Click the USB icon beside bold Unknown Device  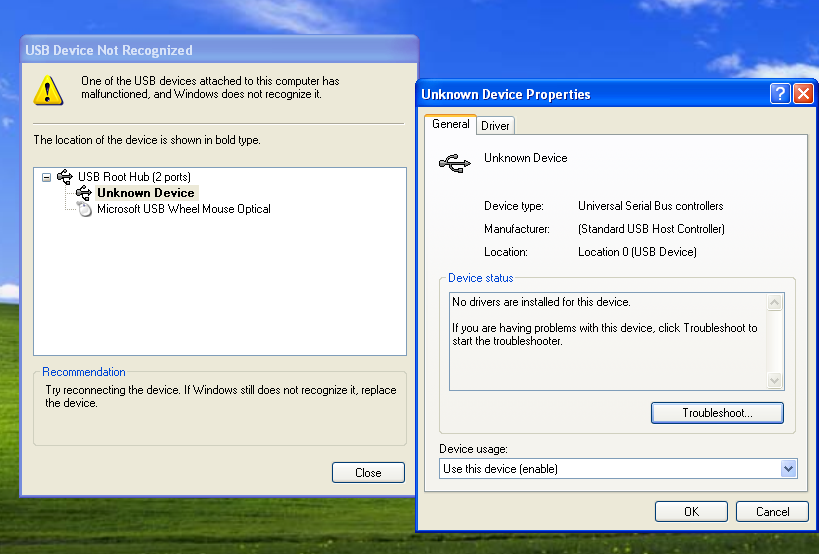point(84,193)
